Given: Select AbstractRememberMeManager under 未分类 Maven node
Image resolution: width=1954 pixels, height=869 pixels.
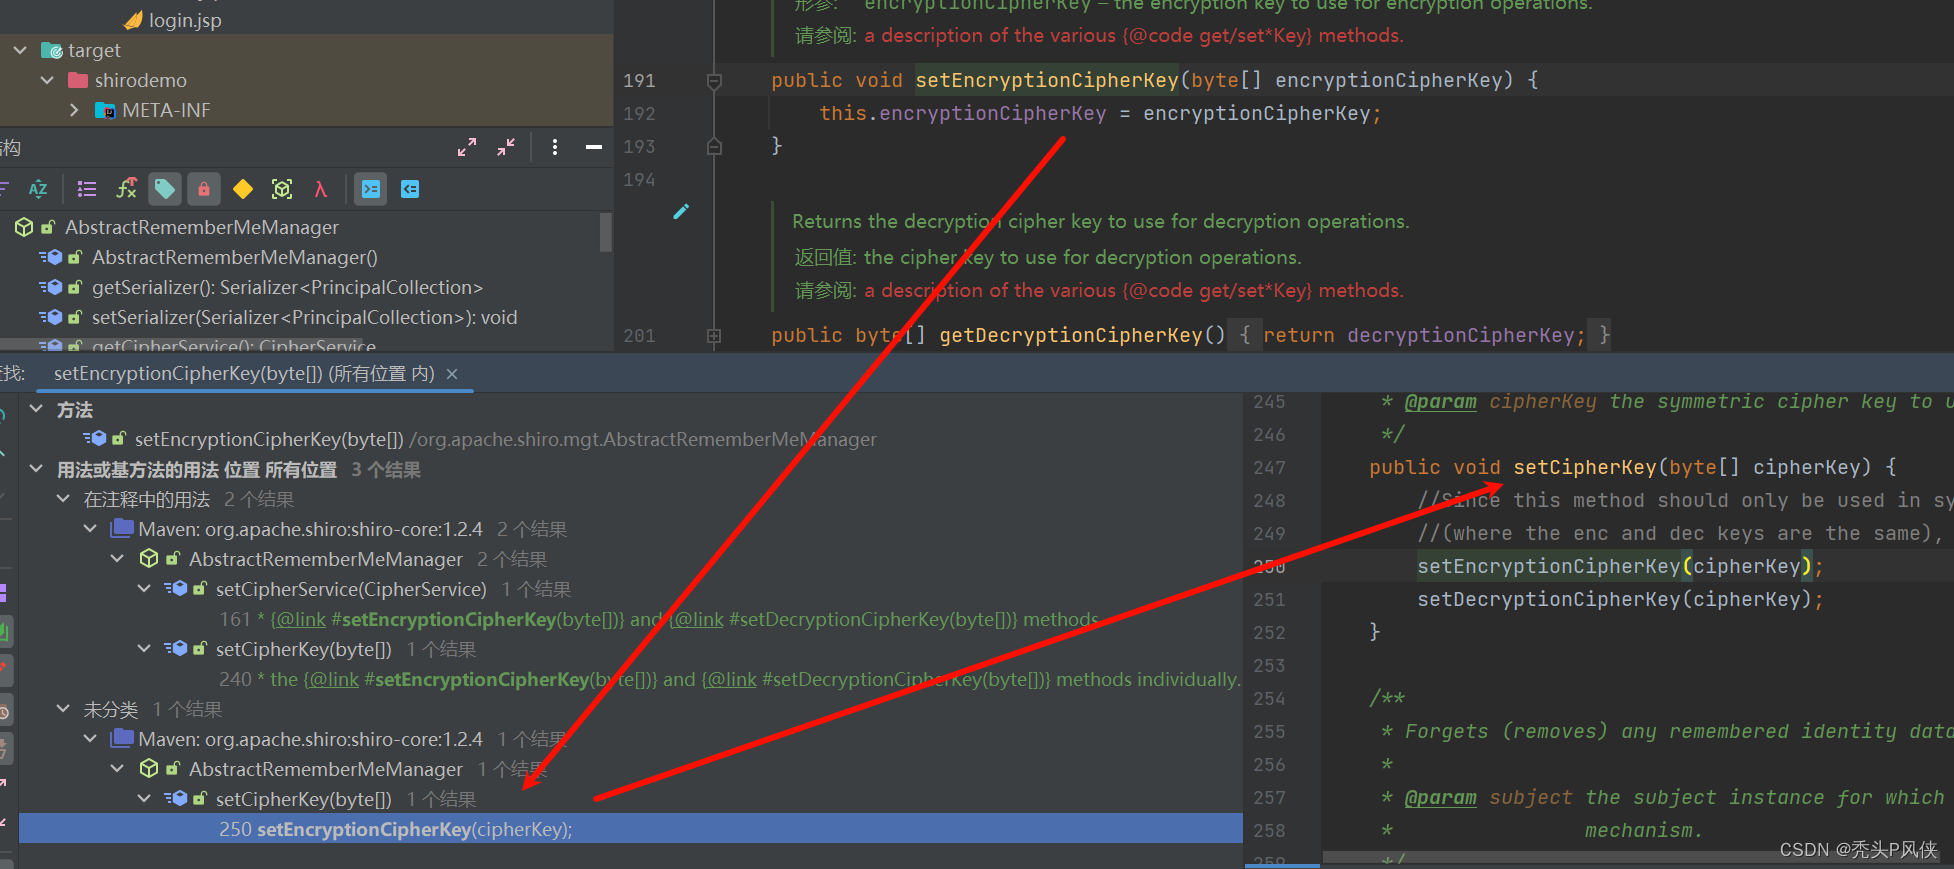Looking at the screenshot, I should [x=326, y=769].
